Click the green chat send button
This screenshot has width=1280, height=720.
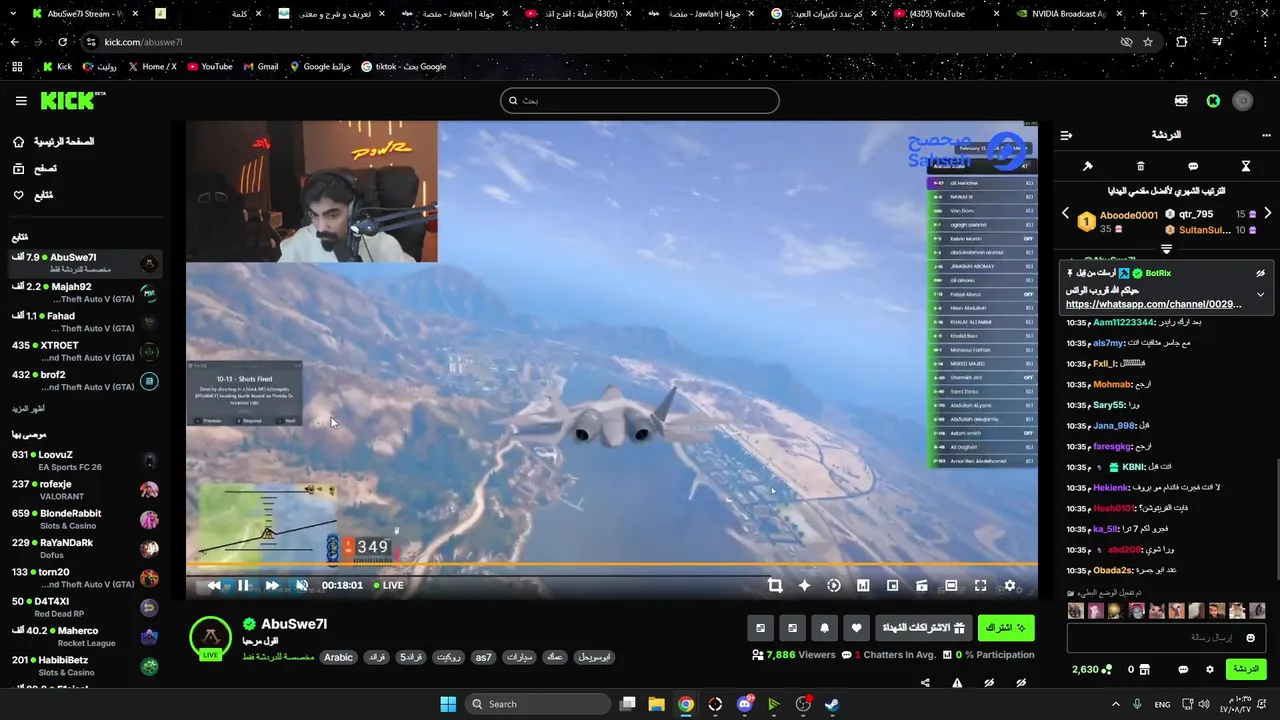coord(1245,669)
